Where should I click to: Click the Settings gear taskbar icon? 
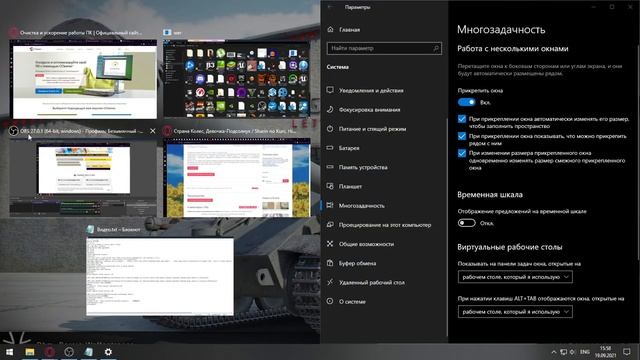tap(108, 351)
